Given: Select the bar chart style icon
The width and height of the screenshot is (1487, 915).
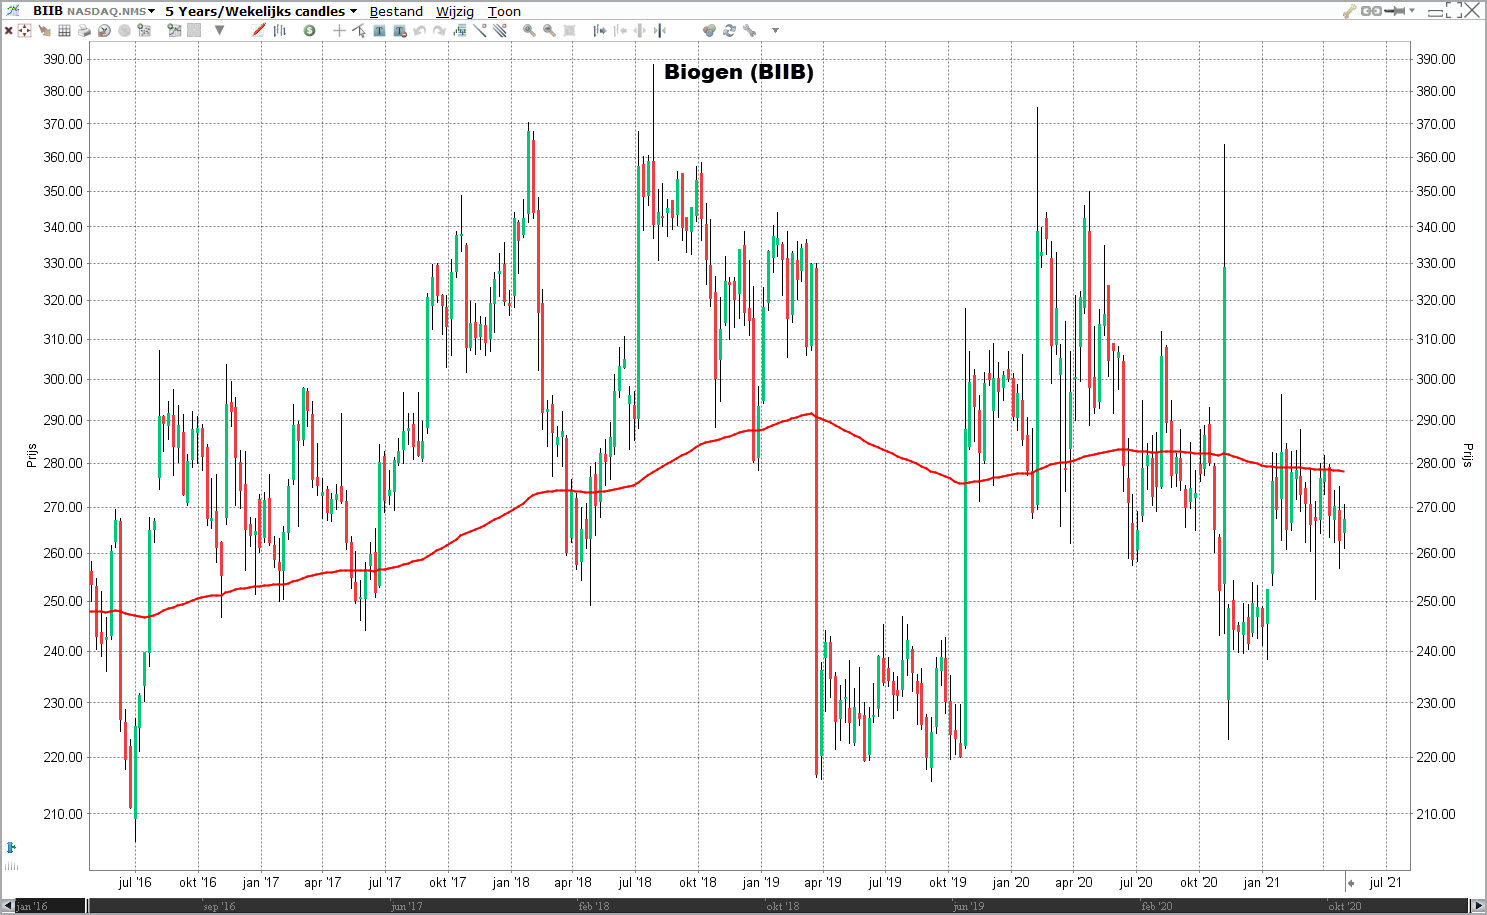Looking at the screenshot, I should pos(280,31).
